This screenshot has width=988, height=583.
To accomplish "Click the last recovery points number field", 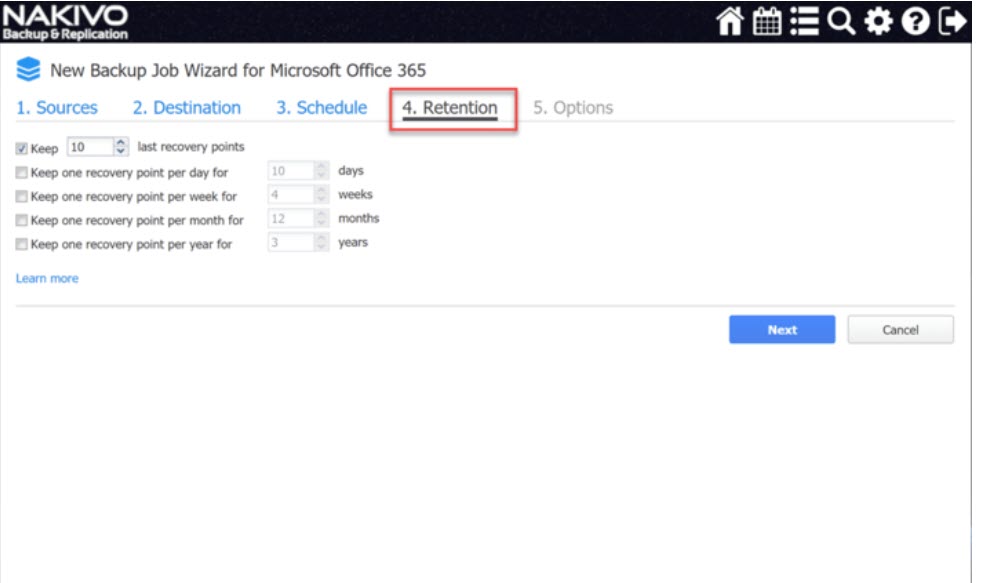I will [89, 147].
